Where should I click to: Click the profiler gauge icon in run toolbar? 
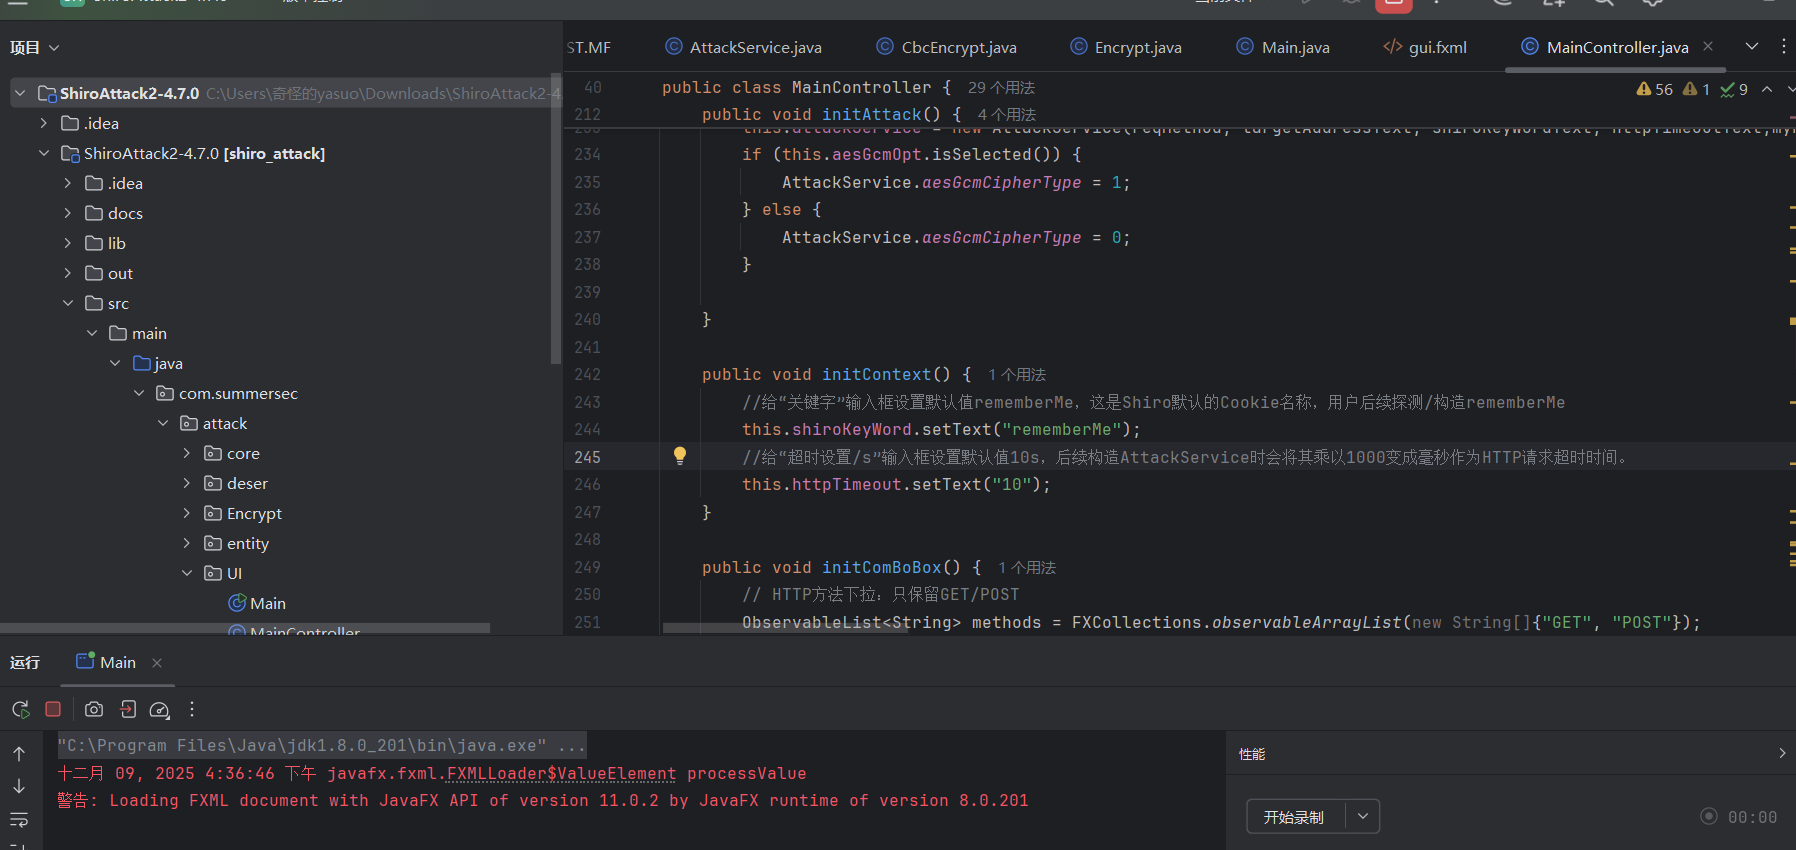(x=159, y=709)
